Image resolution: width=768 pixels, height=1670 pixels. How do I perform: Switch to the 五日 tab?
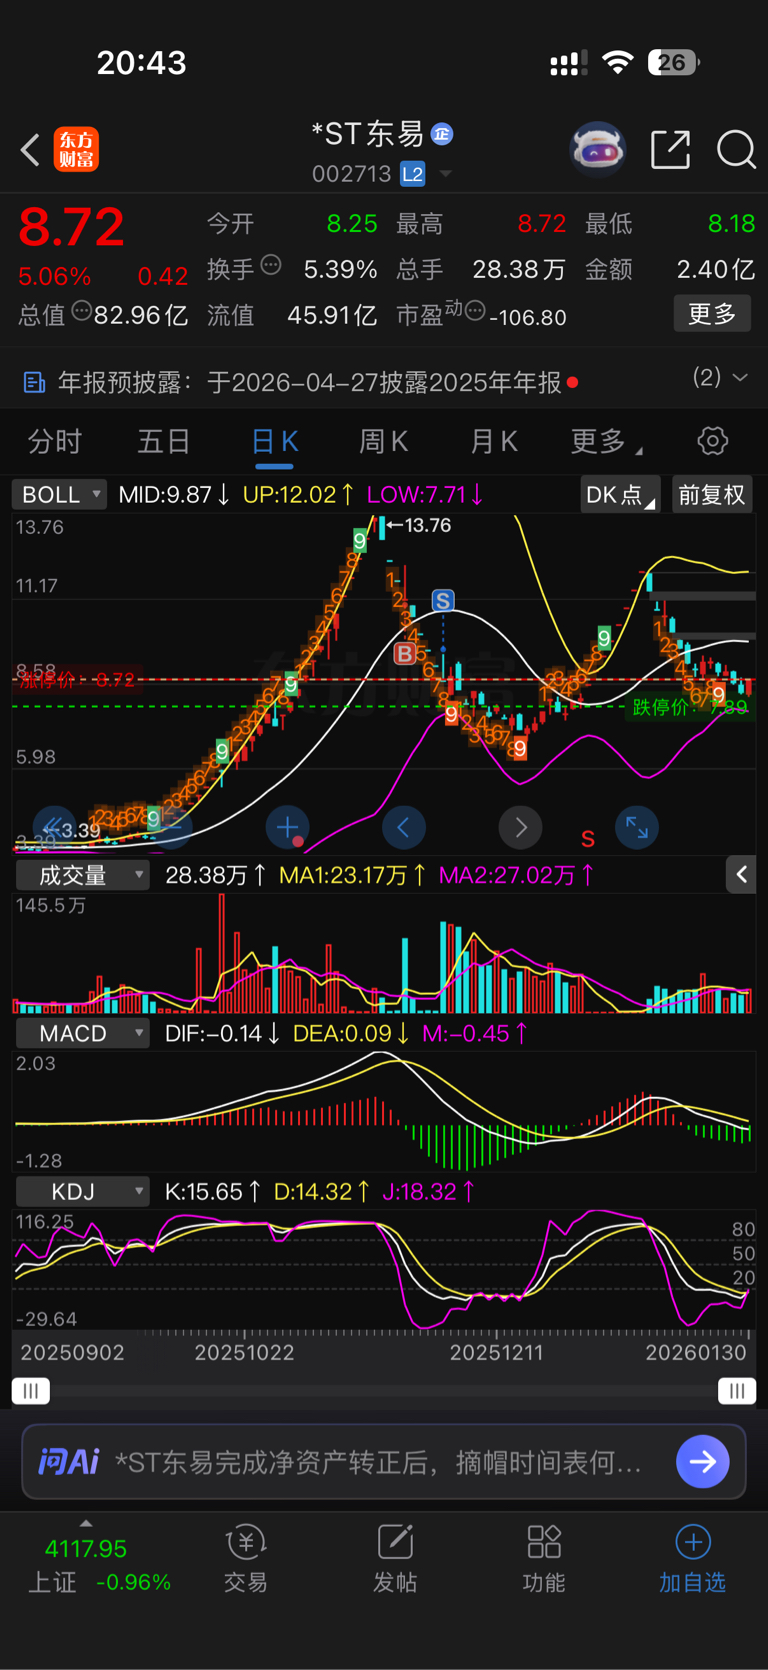(x=164, y=441)
